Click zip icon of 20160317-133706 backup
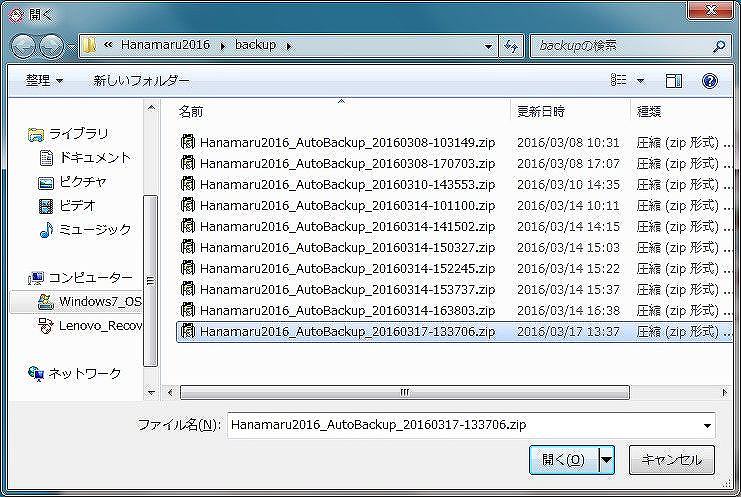741x497 pixels. 188,331
